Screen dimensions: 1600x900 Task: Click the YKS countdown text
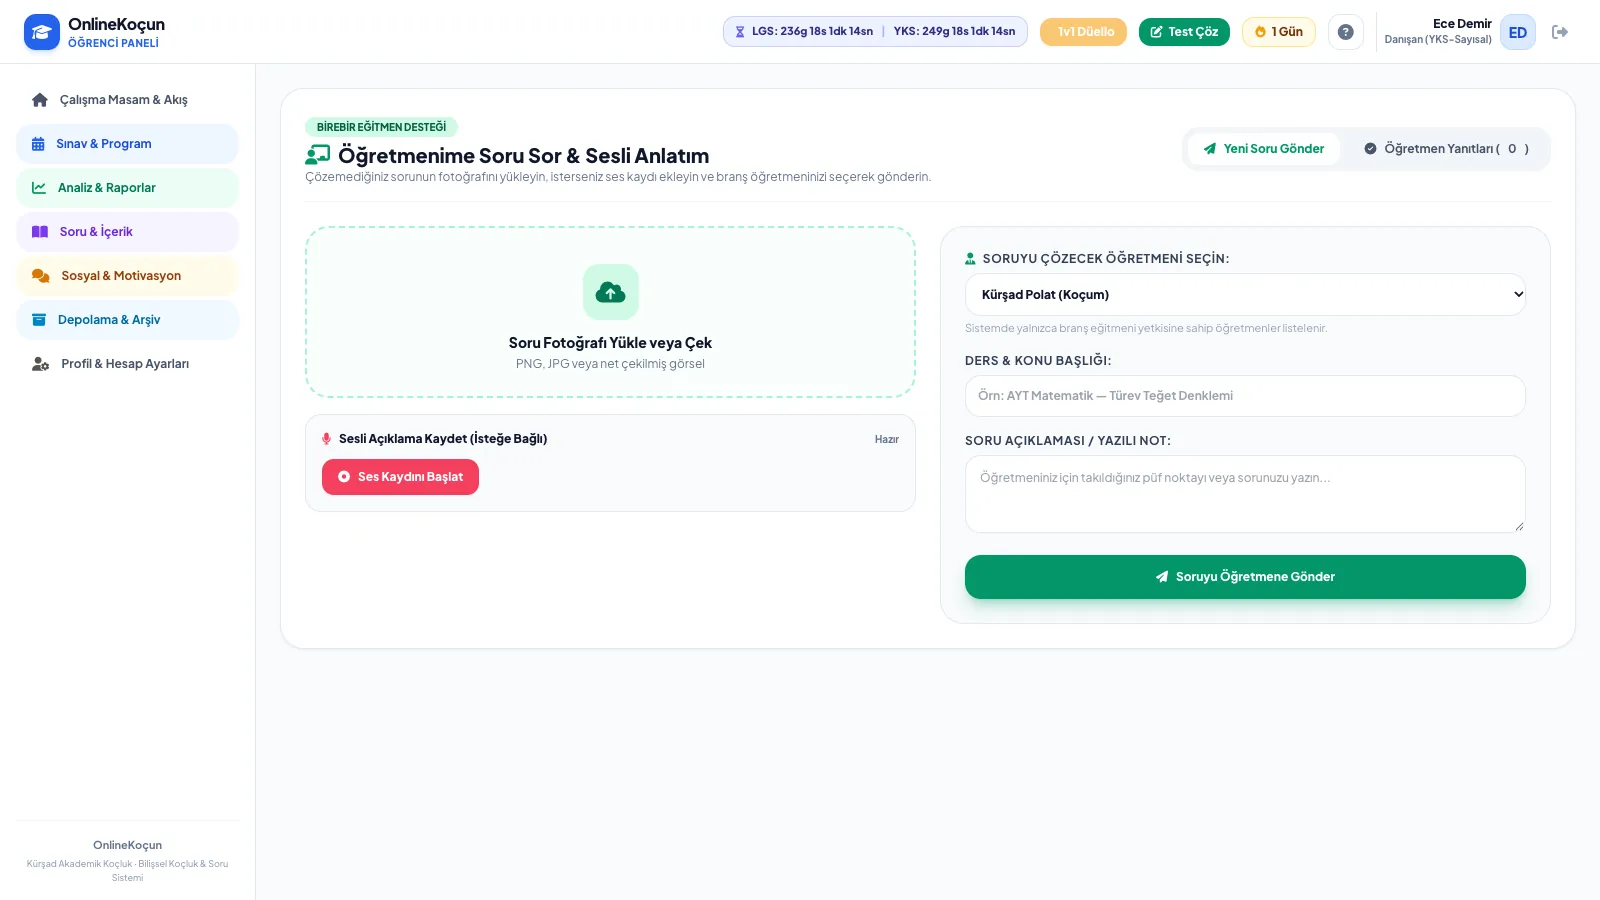pos(954,32)
